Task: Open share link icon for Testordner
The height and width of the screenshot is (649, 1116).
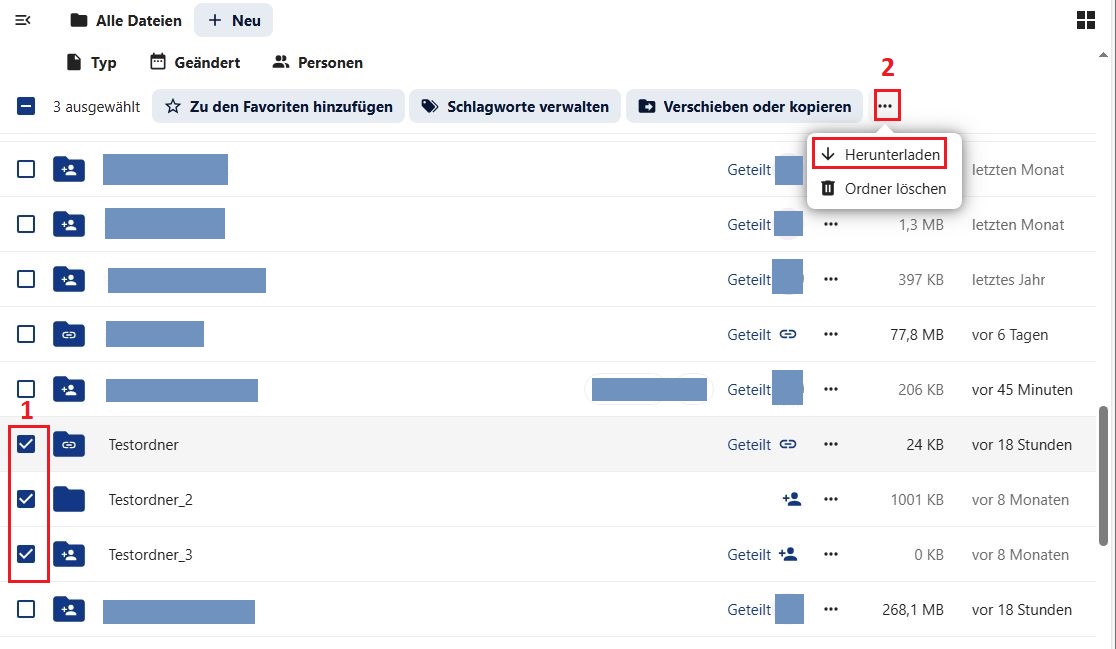Action: (x=788, y=444)
